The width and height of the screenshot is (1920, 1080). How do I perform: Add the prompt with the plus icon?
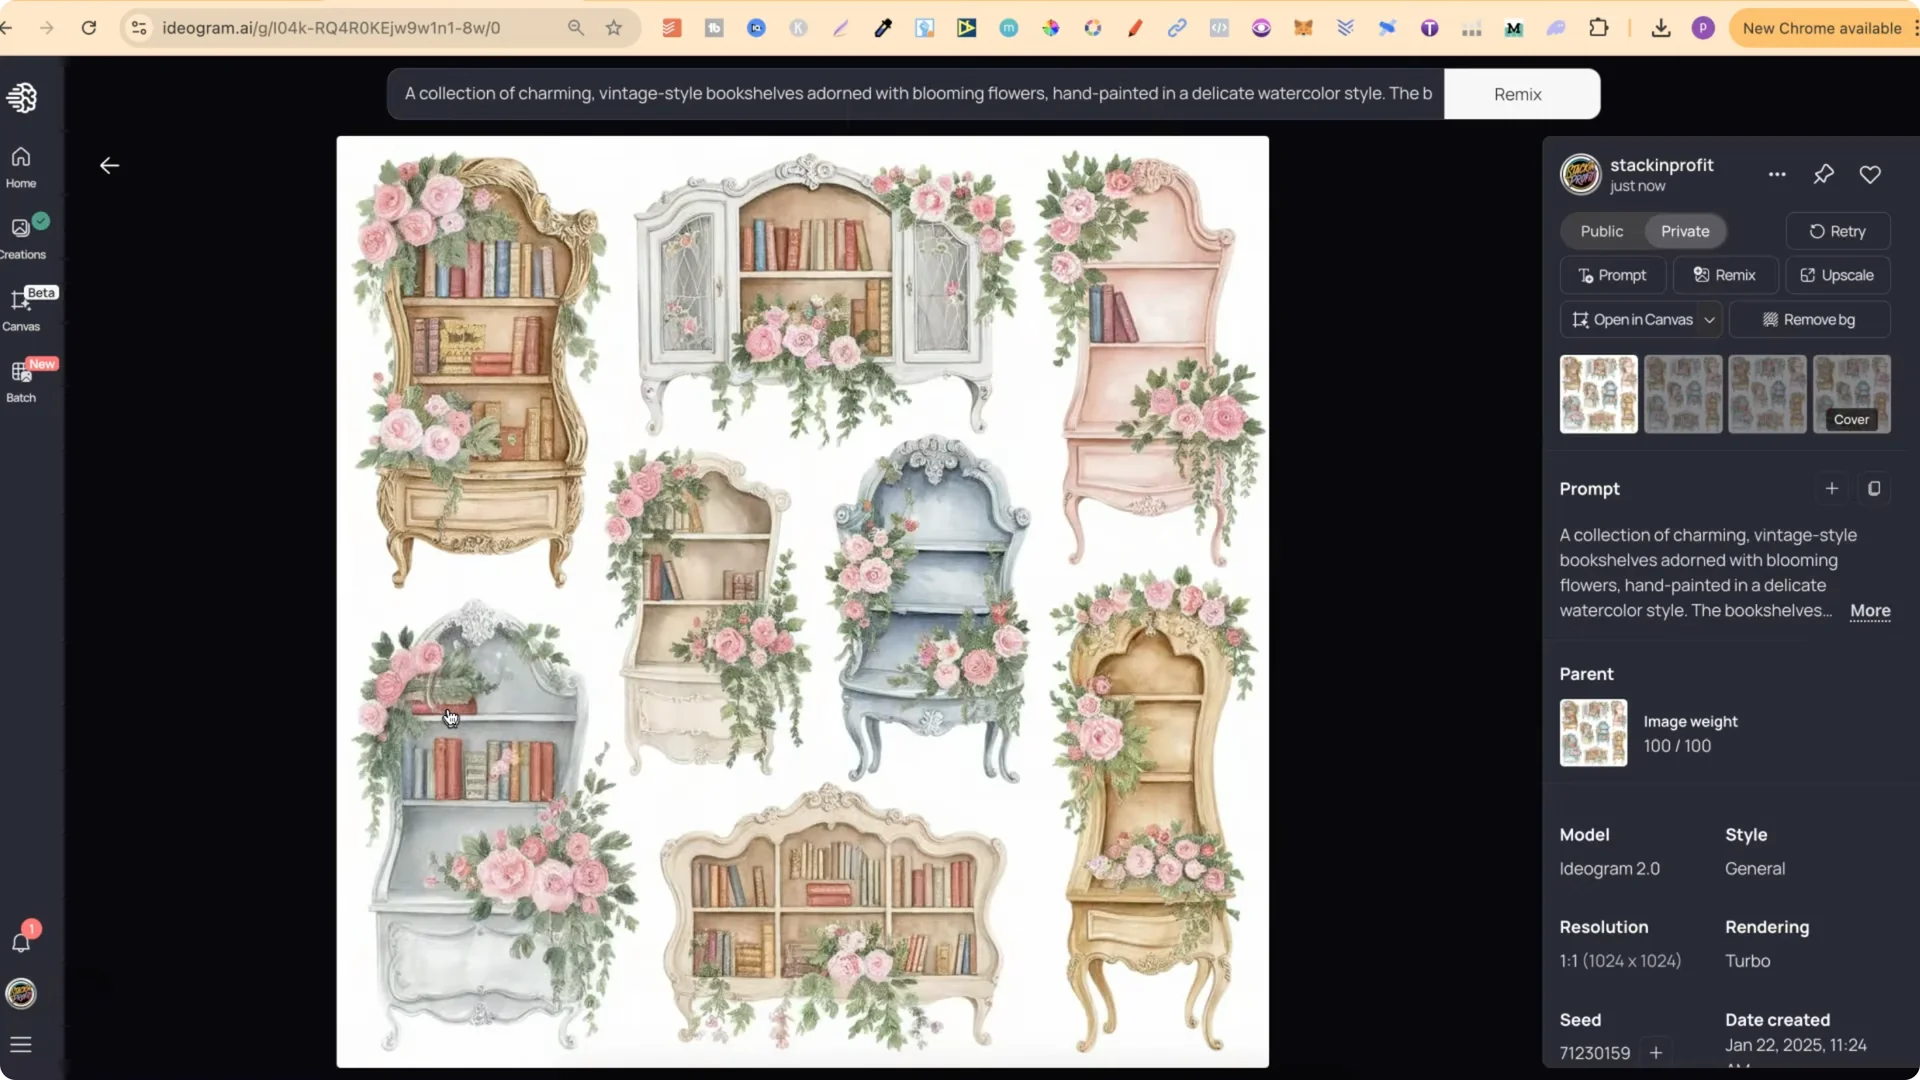(1831, 489)
